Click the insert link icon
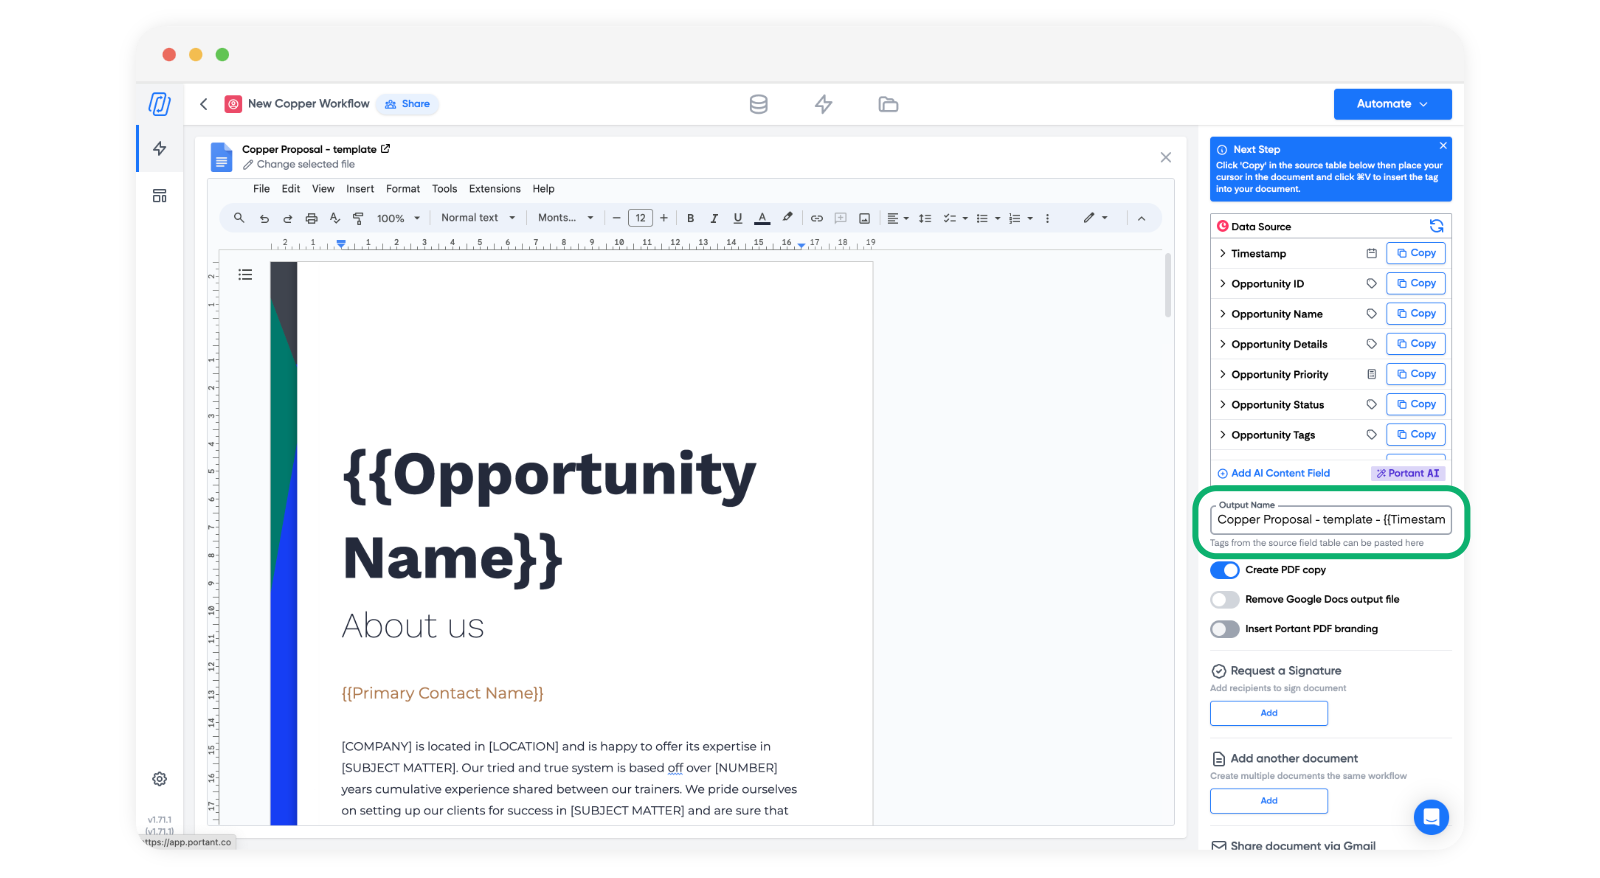 point(816,218)
